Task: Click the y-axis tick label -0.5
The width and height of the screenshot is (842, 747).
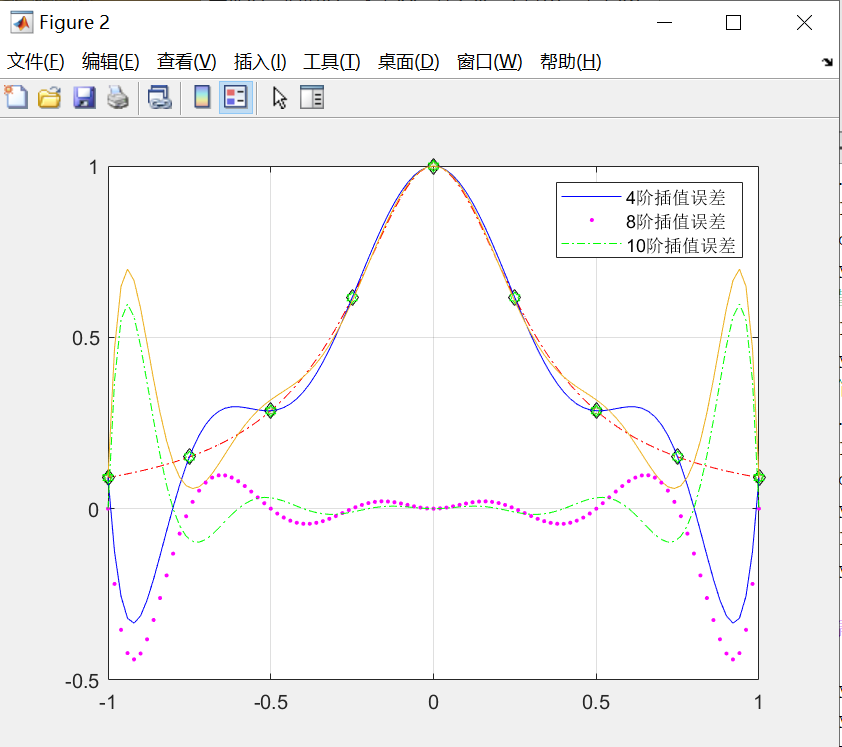Action: click(82, 681)
